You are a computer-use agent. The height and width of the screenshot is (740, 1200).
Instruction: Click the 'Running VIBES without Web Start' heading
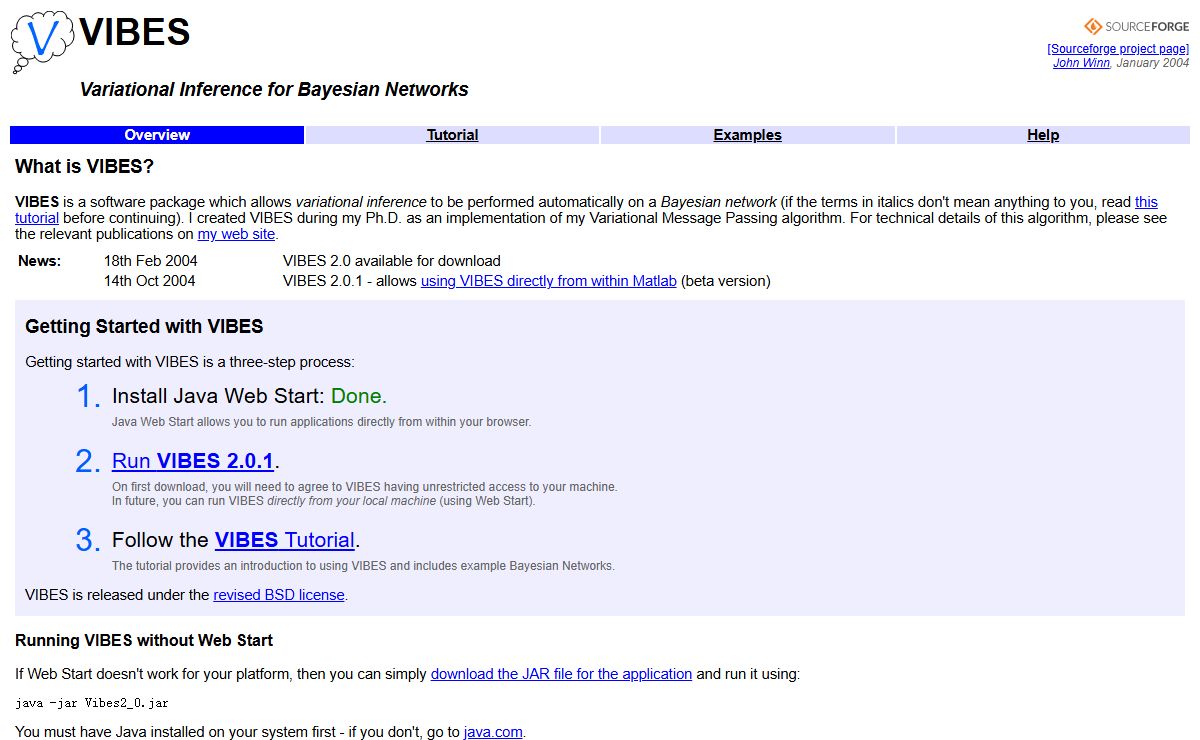[x=144, y=640]
